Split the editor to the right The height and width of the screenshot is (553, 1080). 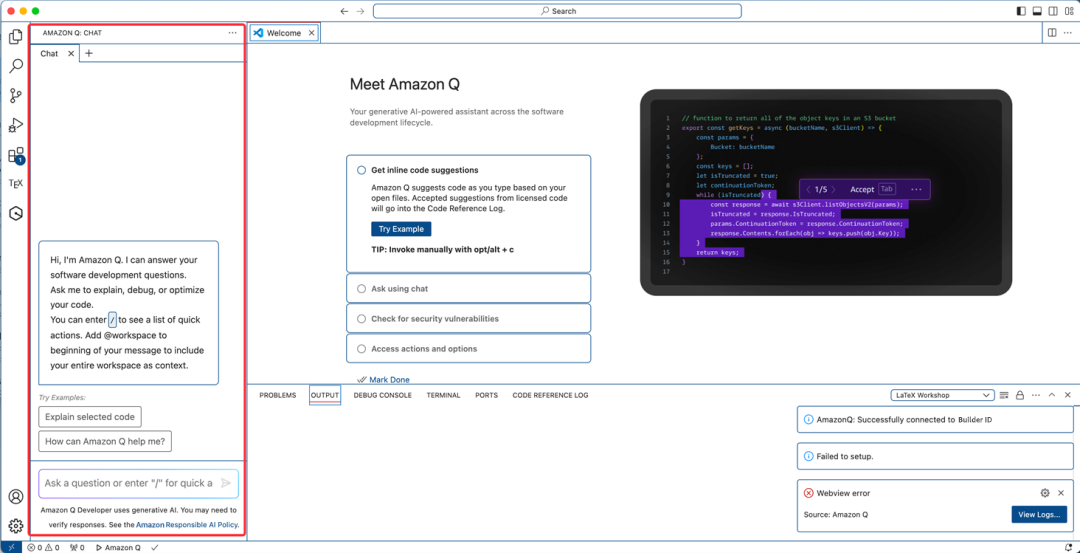tap(1052, 32)
